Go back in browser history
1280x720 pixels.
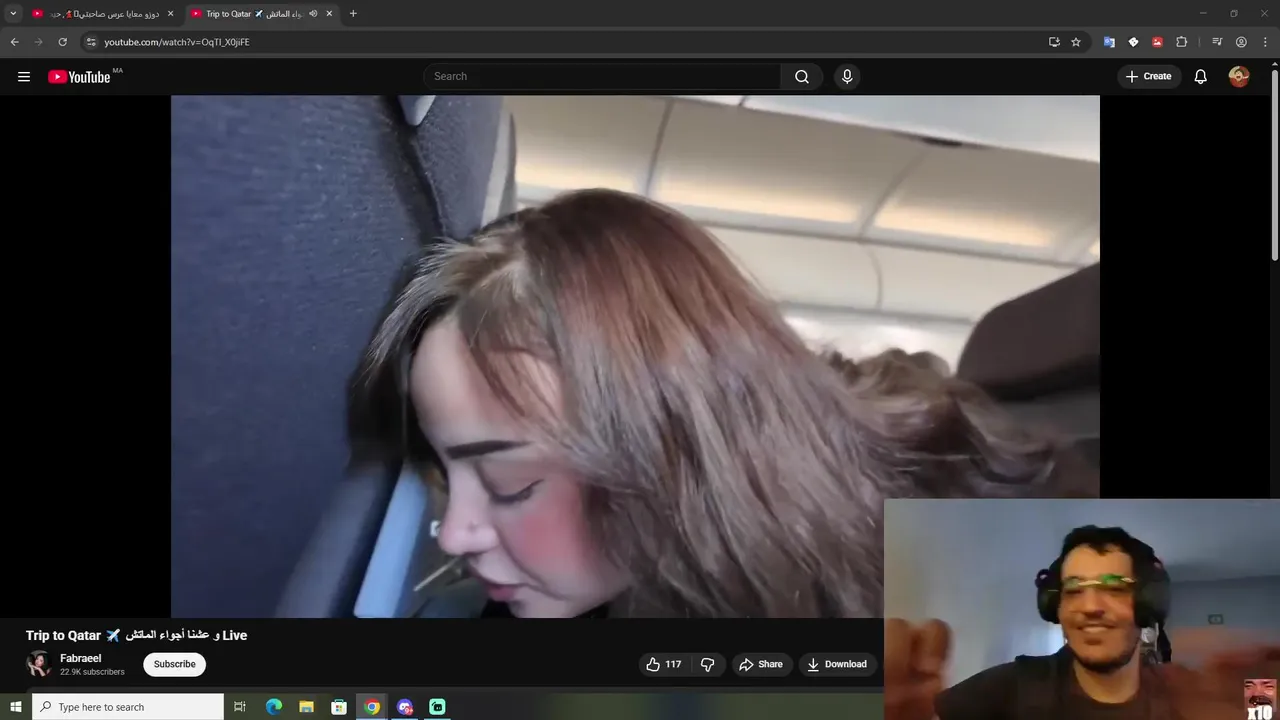(14, 42)
